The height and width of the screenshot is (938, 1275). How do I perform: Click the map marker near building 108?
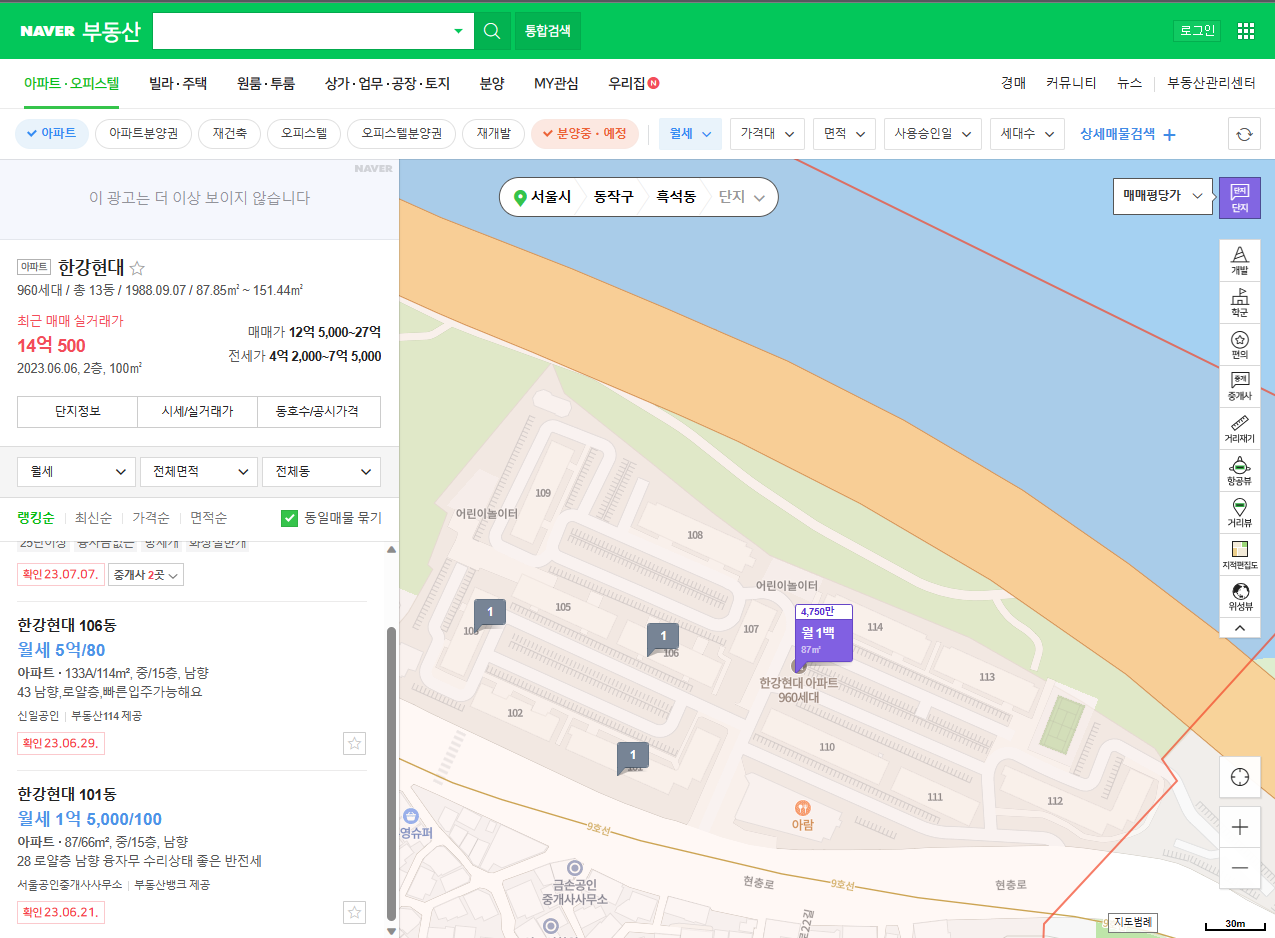click(x=489, y=613)
